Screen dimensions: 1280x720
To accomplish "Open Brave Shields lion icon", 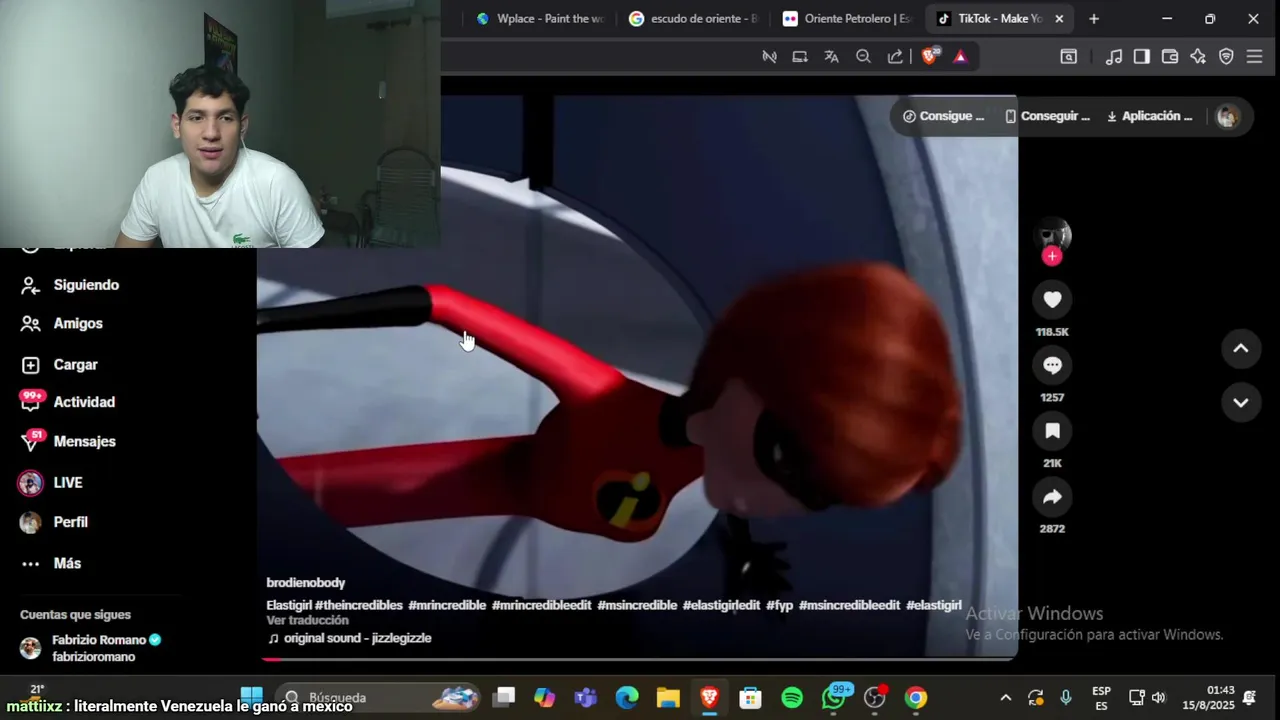I will (929, 56).
